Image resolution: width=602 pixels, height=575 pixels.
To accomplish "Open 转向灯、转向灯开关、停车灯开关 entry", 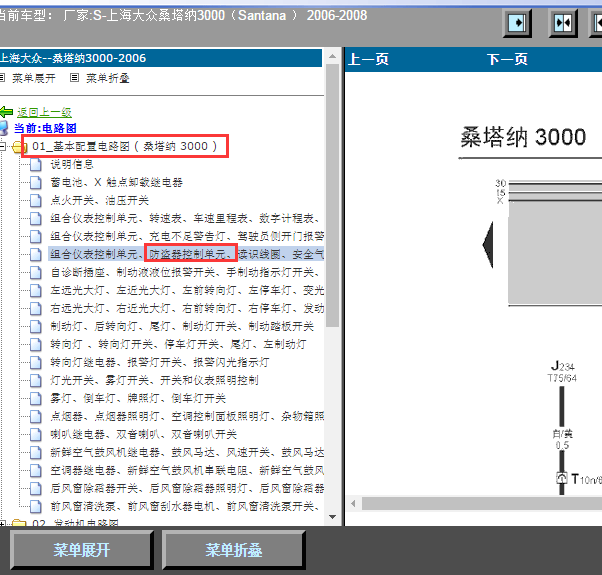I will pos(178,344).
